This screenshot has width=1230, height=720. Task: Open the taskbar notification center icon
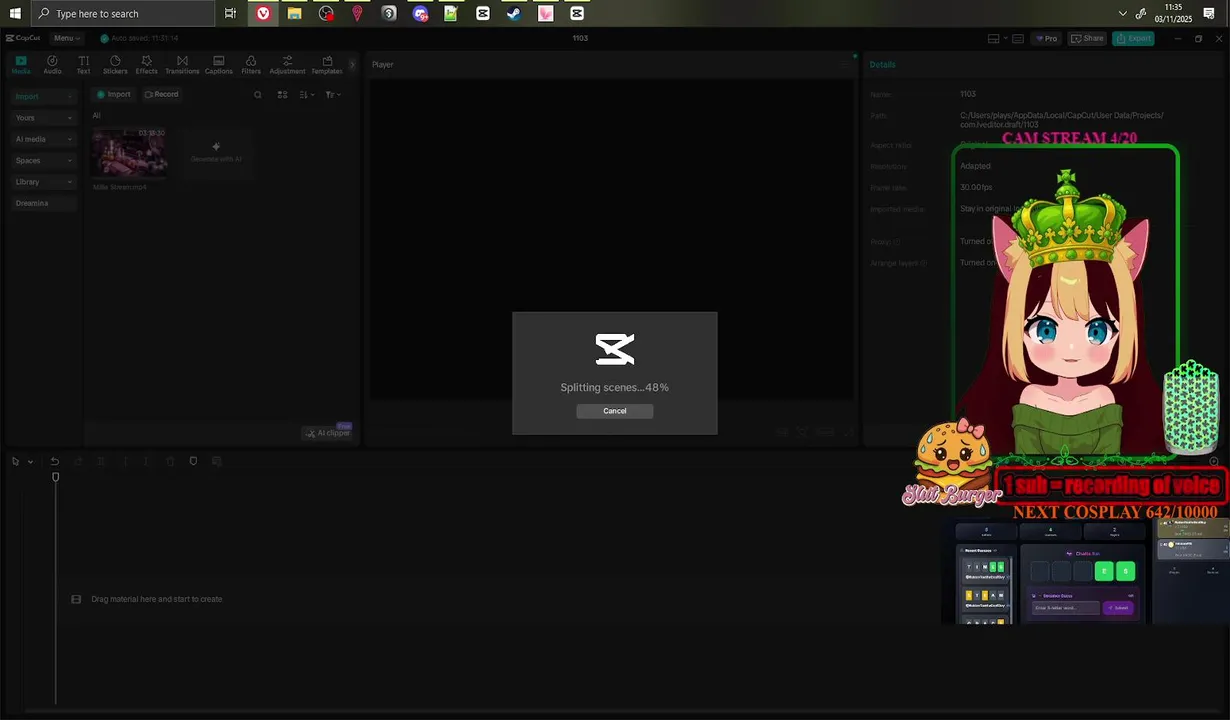1208,13
